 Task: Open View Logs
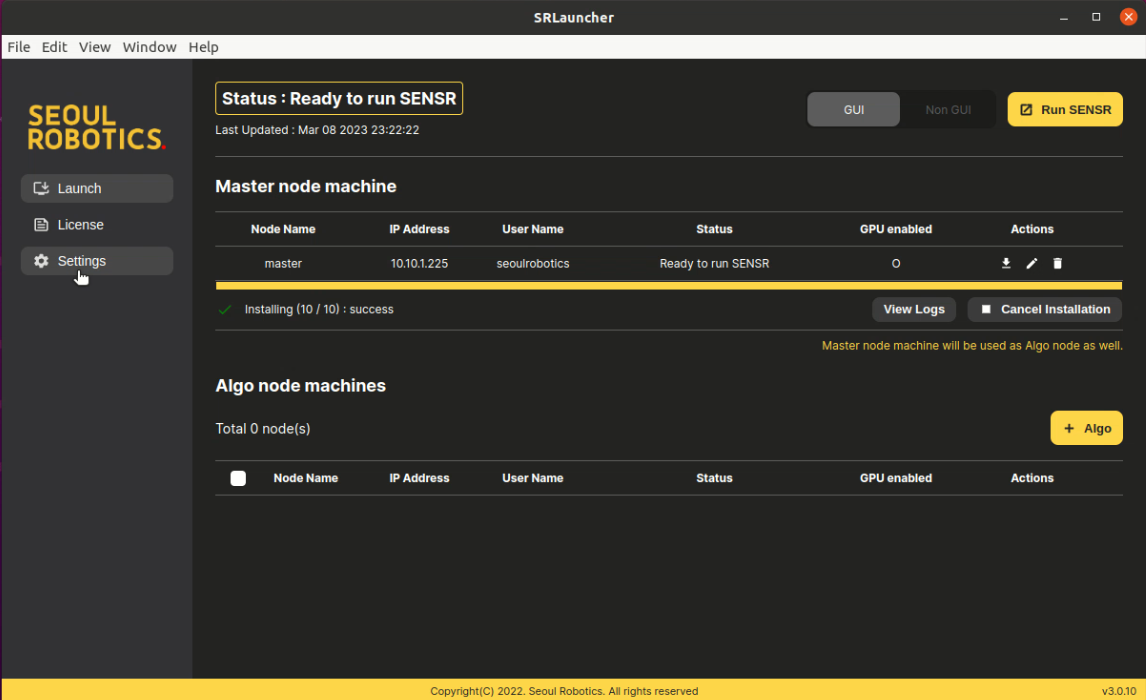tap(913, 309)
